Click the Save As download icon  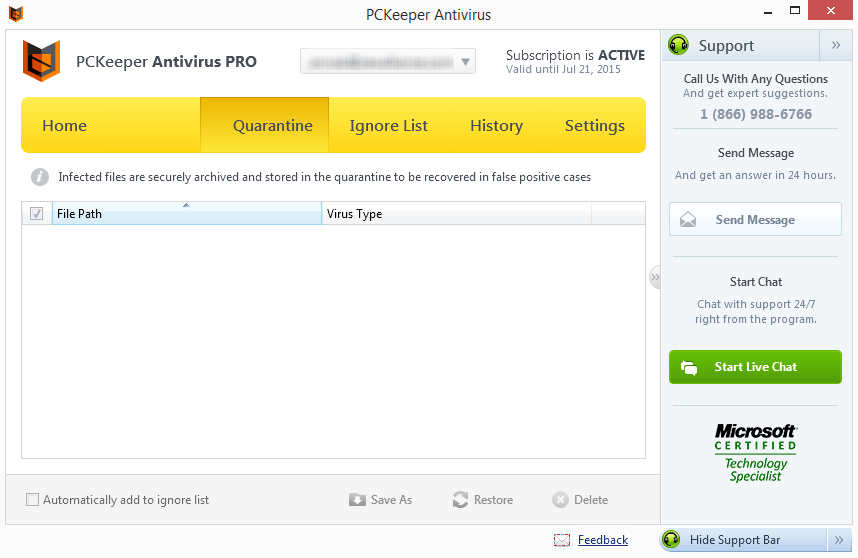pyautogui.click(x=357, y=499)
